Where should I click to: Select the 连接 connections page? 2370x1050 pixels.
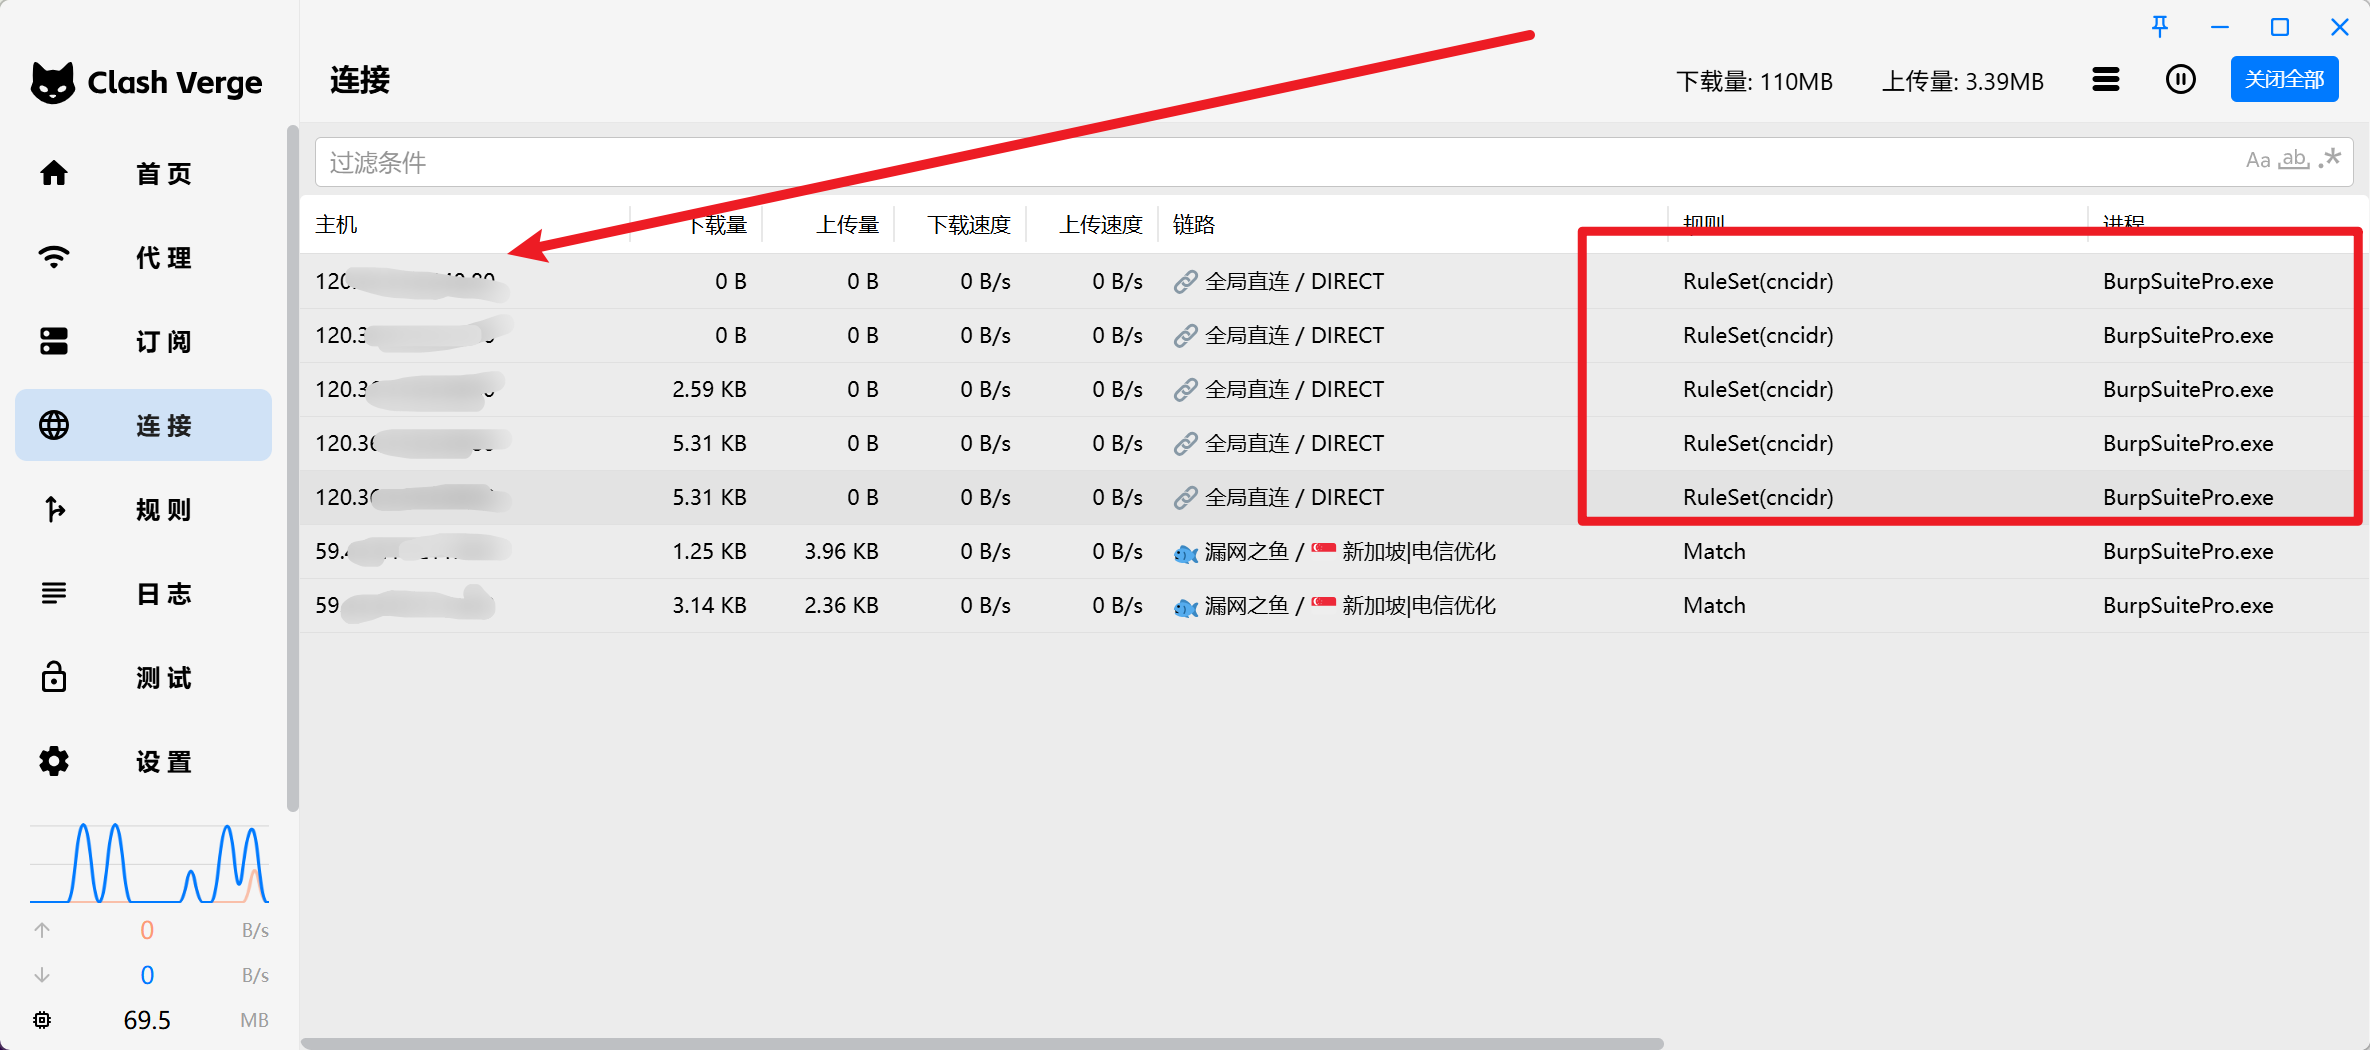coord(143,425)
